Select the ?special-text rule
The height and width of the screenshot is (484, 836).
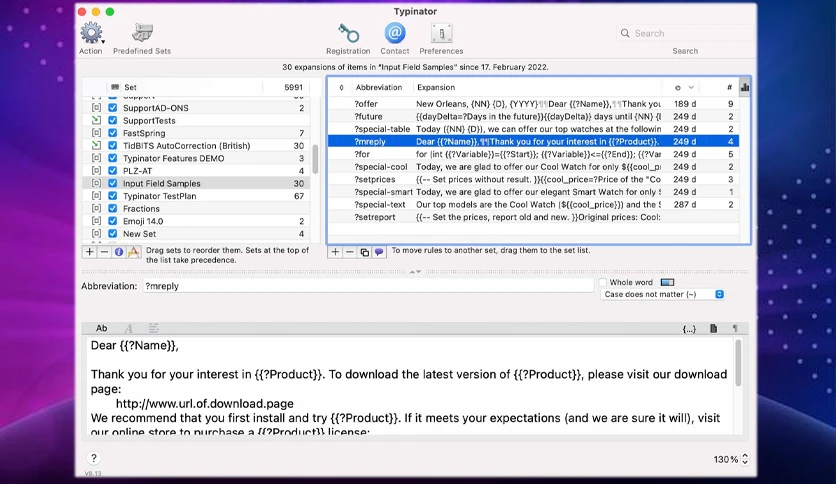click(533, 205)
